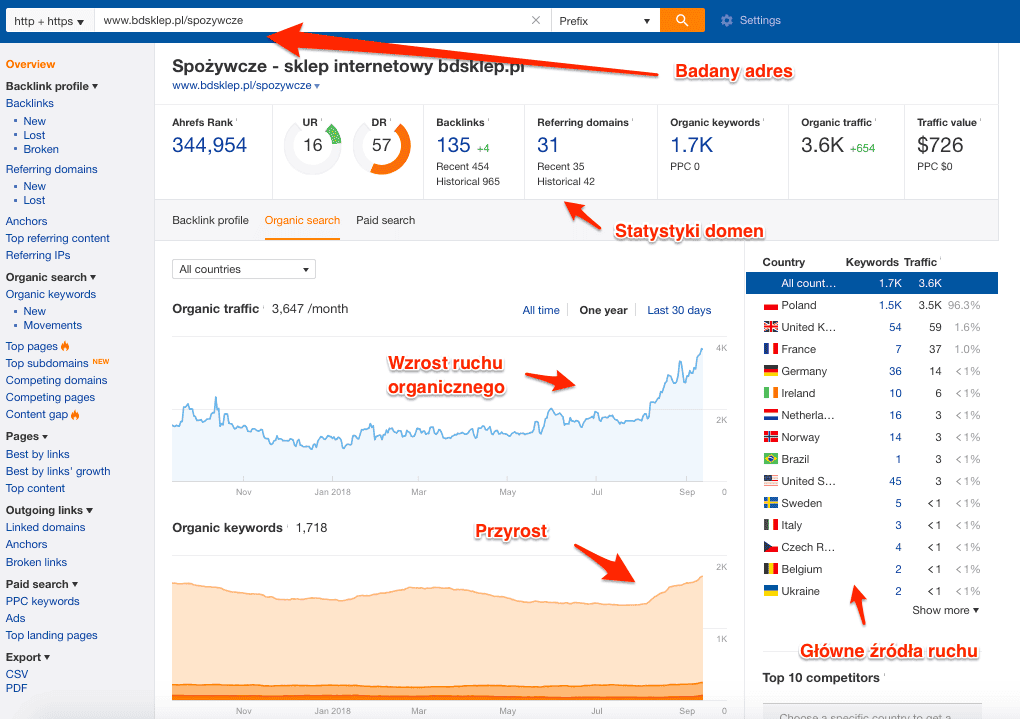Open the Backlinks report link in sidebar
The height and width of the screenshot is (719, 1020).
pyautogui.click(x=30, y=103)
